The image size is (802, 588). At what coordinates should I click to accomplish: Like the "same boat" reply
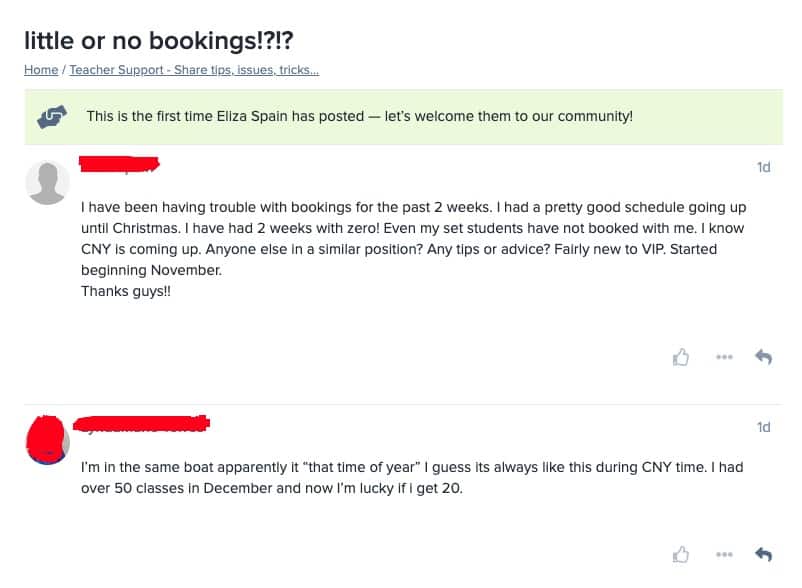681,554
